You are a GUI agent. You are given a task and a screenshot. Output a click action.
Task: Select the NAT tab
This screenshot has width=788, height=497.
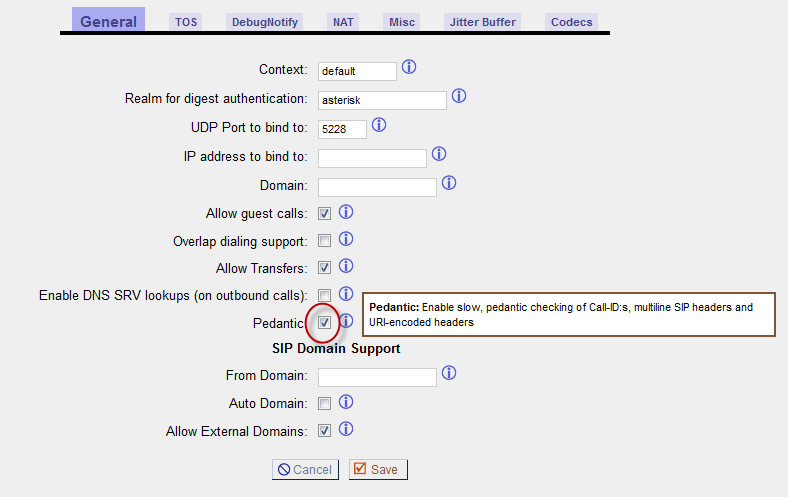tap(343, 22)
